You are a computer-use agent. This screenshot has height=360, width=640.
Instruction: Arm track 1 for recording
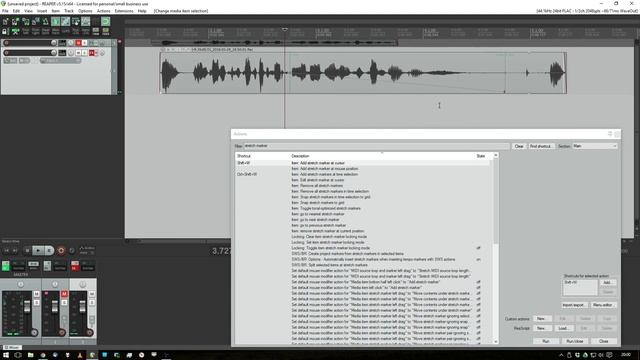pos(6,43)
